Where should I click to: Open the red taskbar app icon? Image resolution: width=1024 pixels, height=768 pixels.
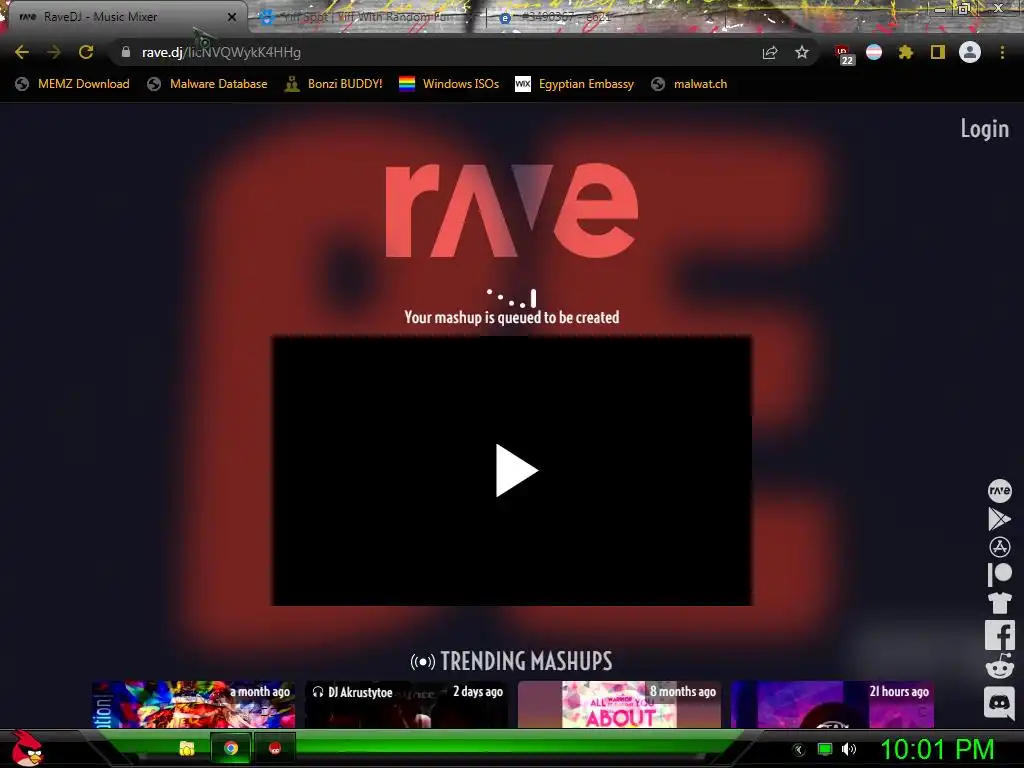275,748
